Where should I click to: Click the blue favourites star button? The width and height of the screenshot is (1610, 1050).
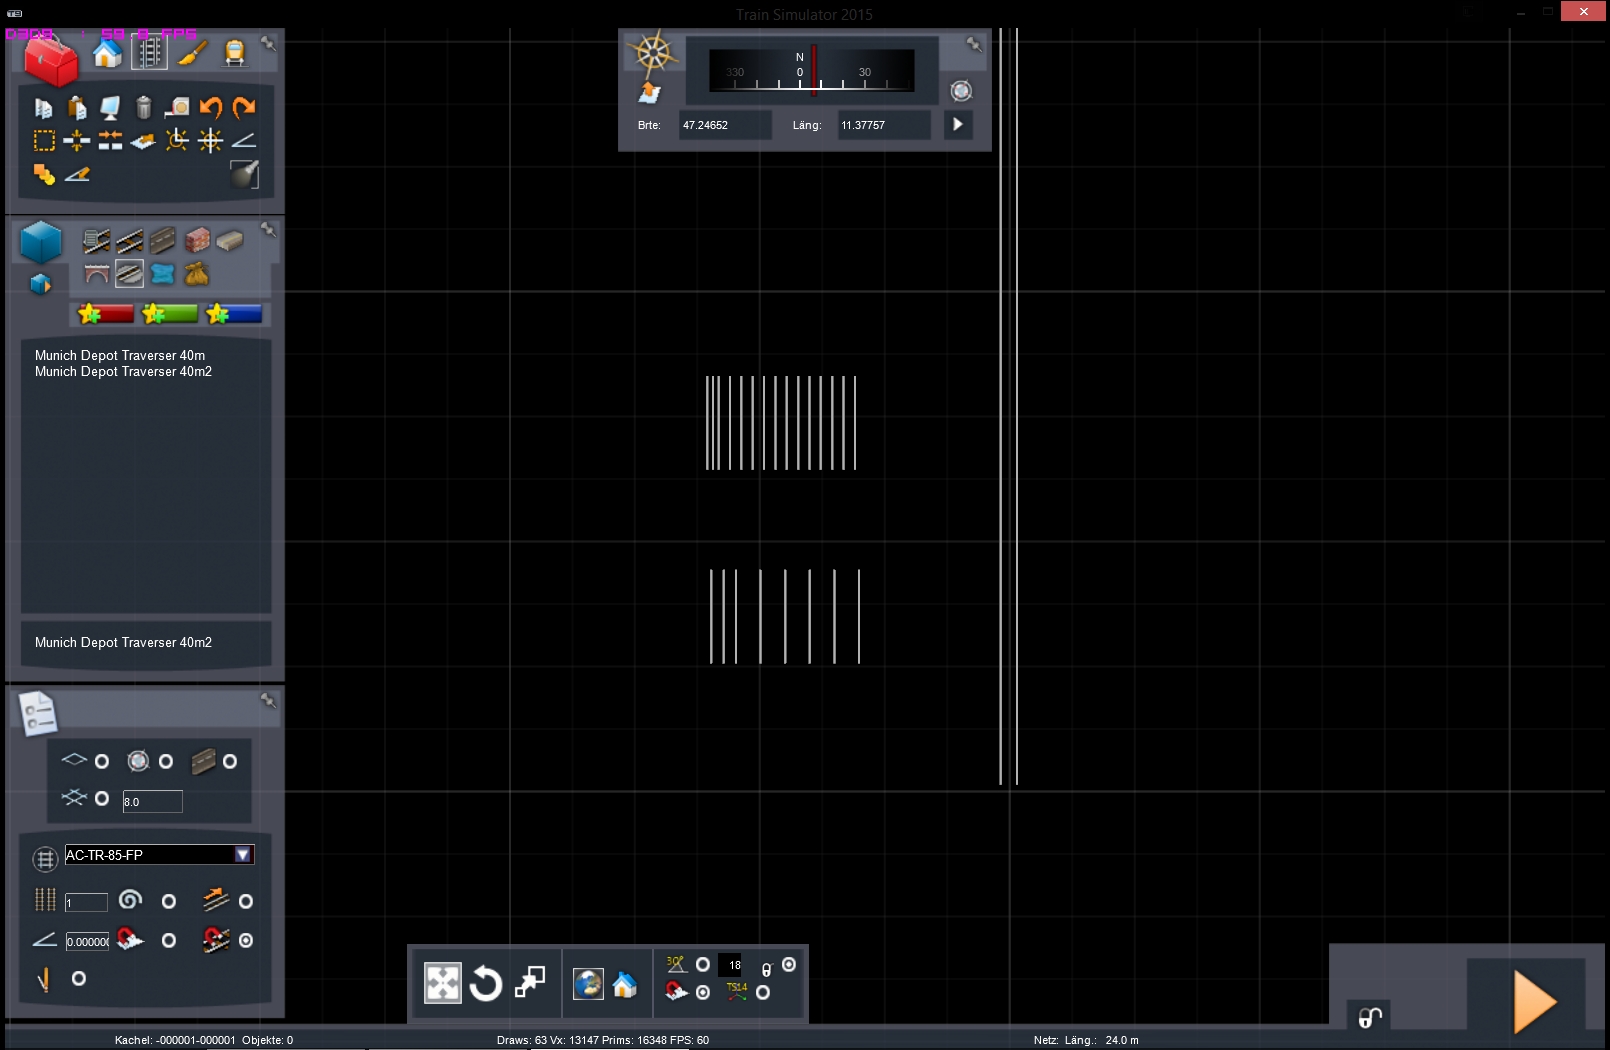pos(234,314)
